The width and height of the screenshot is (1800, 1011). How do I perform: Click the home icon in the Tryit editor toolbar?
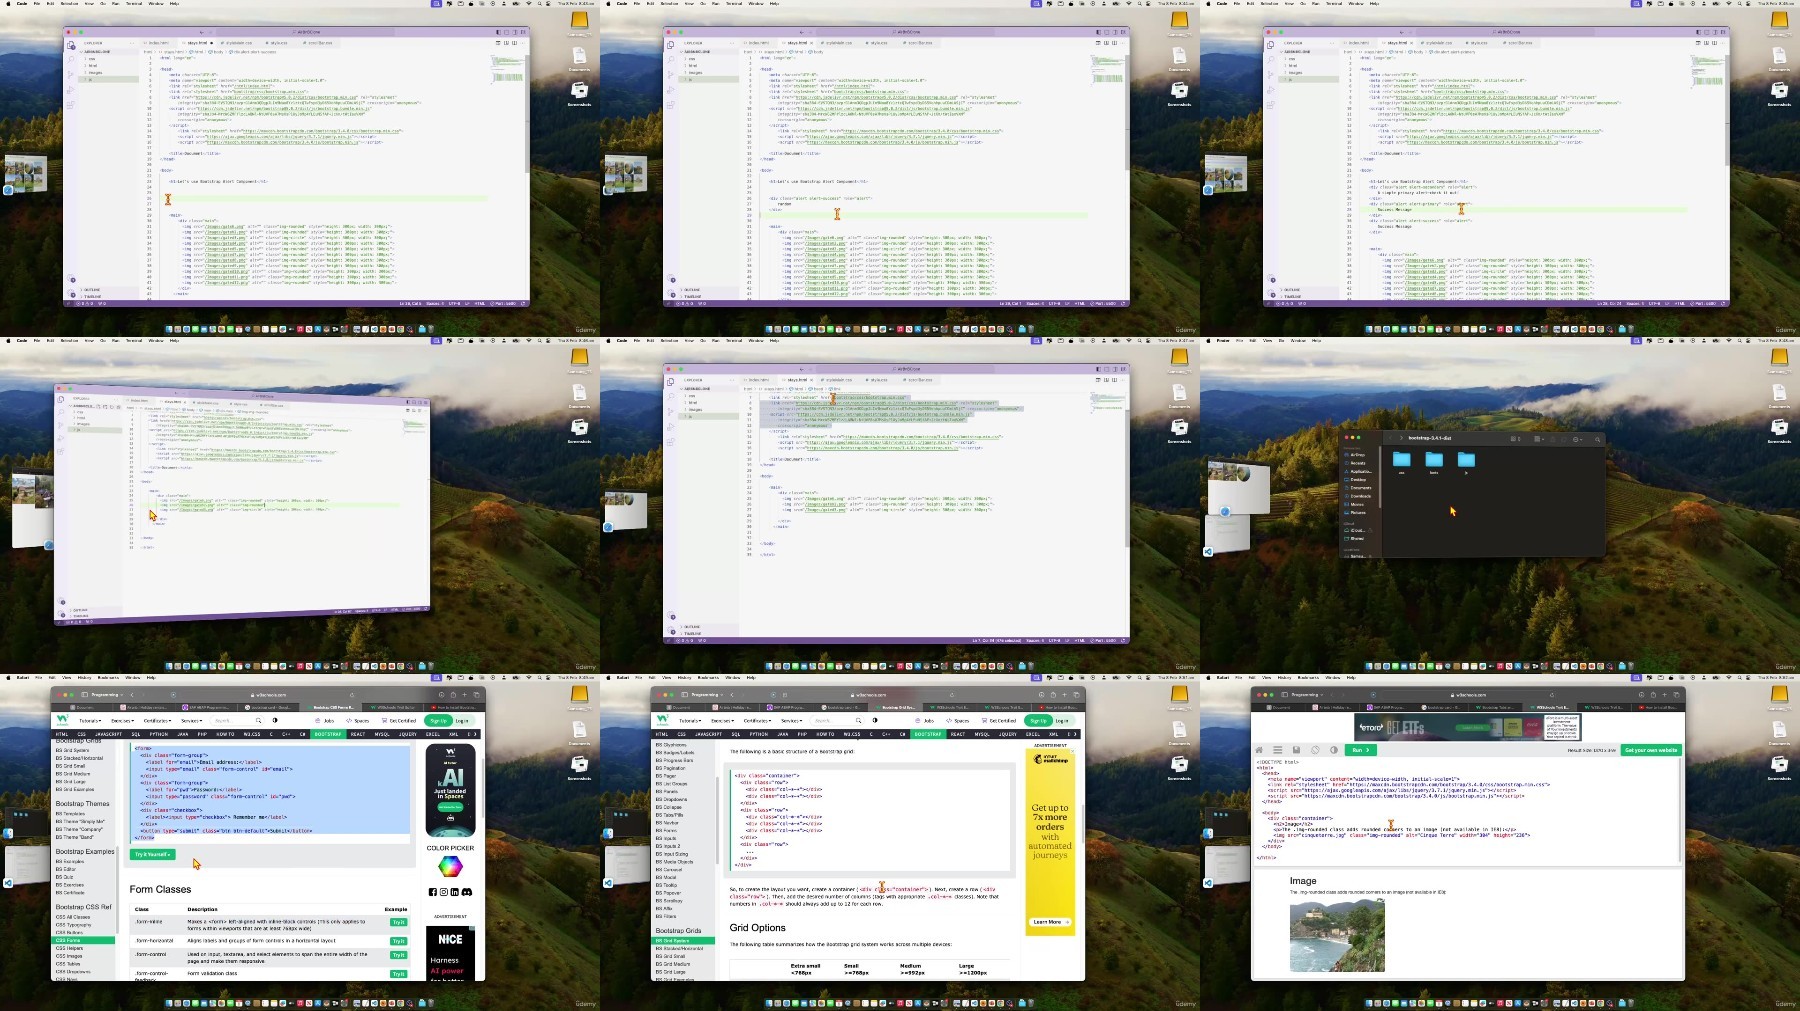click(1259, 750)
